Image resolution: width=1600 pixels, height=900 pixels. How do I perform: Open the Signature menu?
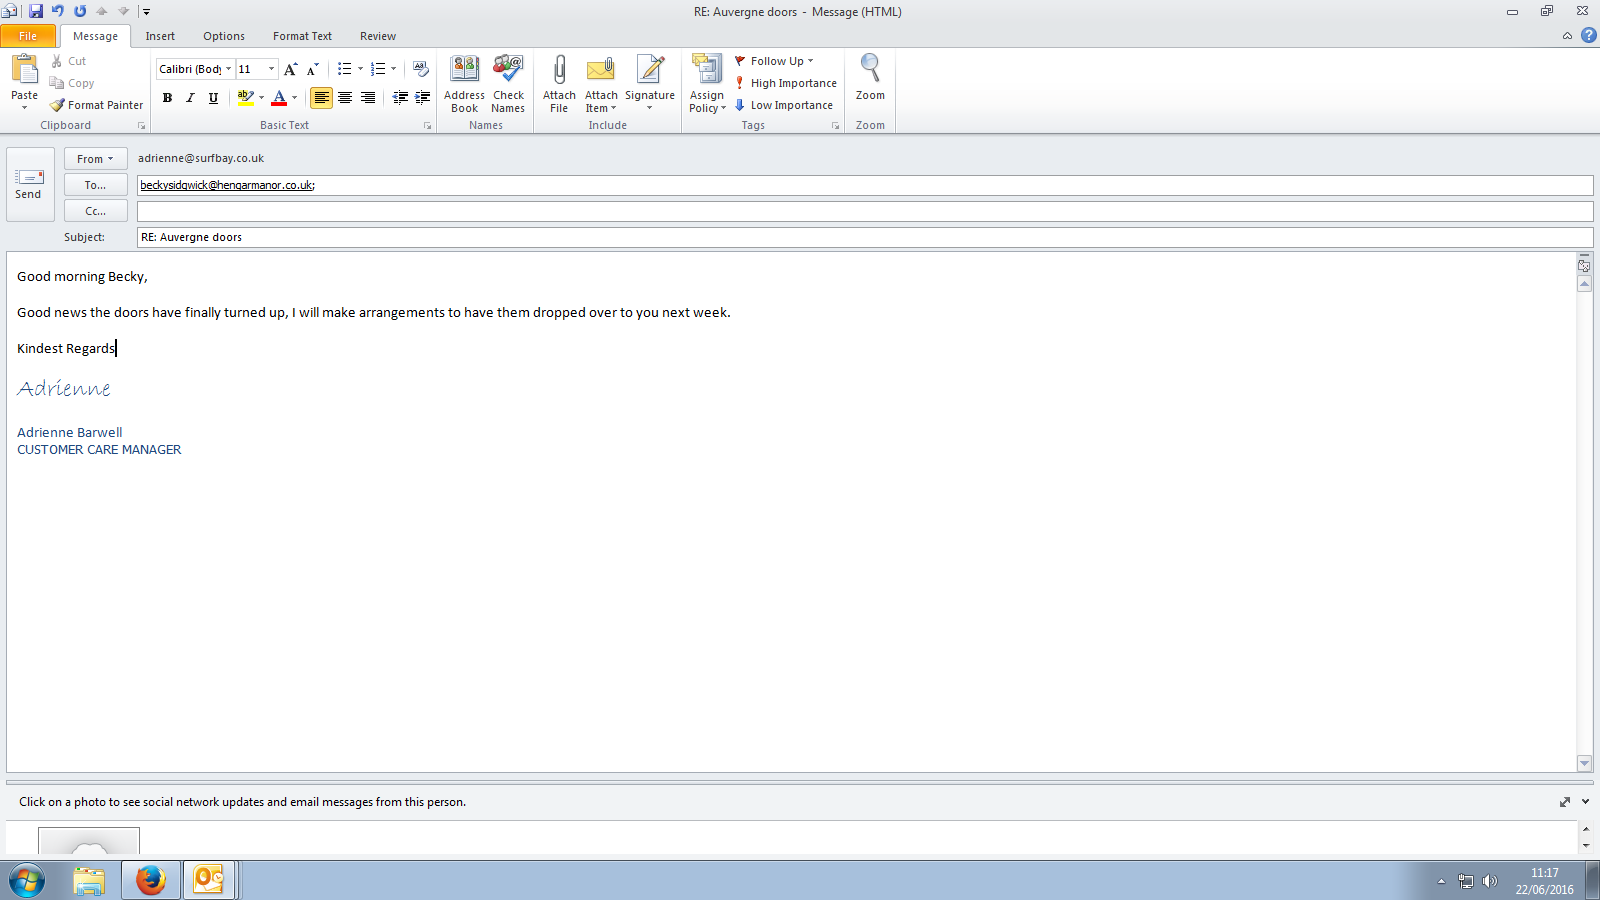(650, 84)
